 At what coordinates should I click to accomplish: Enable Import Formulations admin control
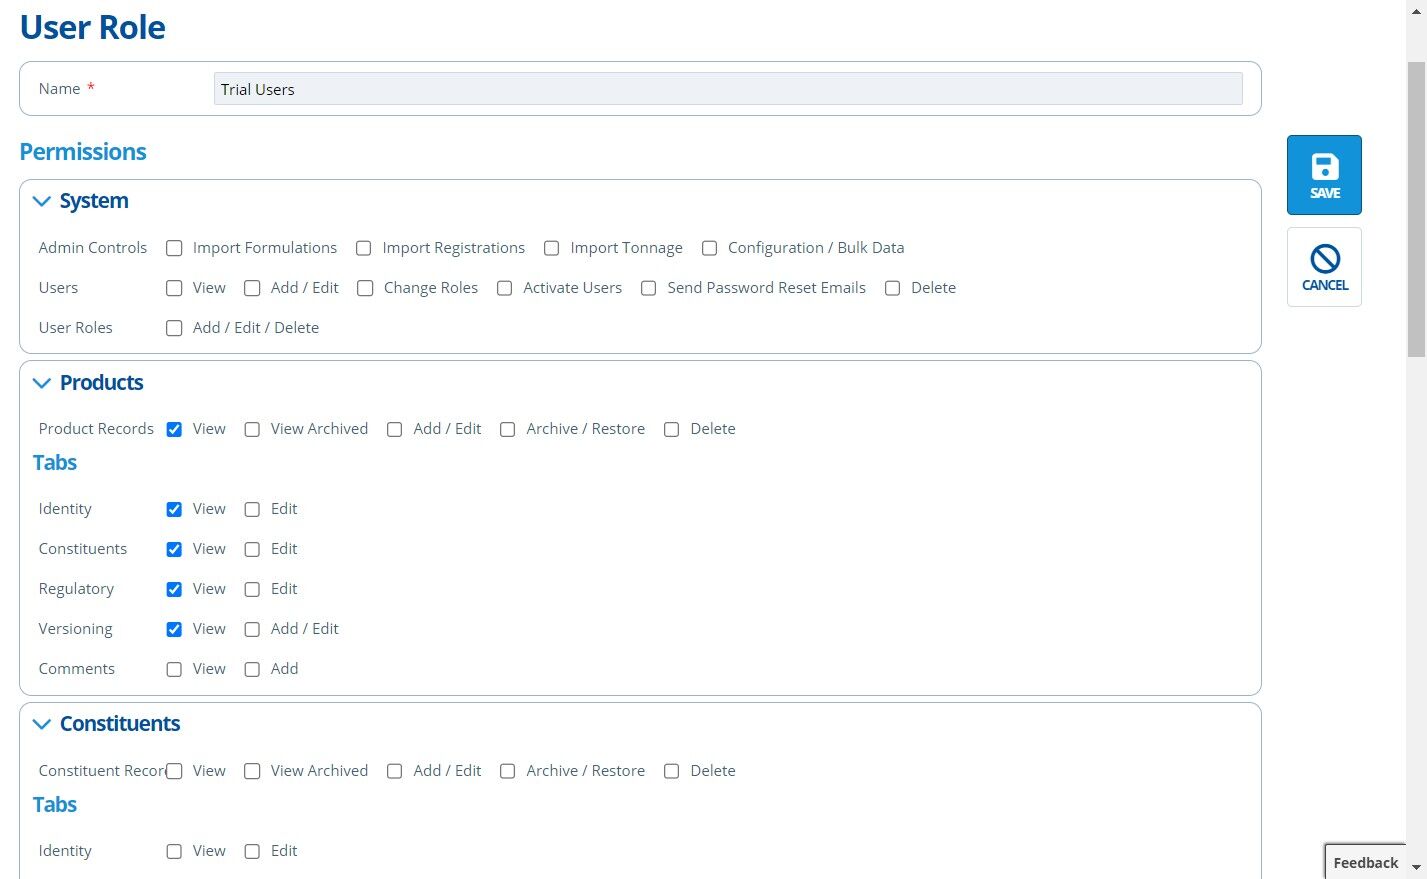click(x=174, y=248)
